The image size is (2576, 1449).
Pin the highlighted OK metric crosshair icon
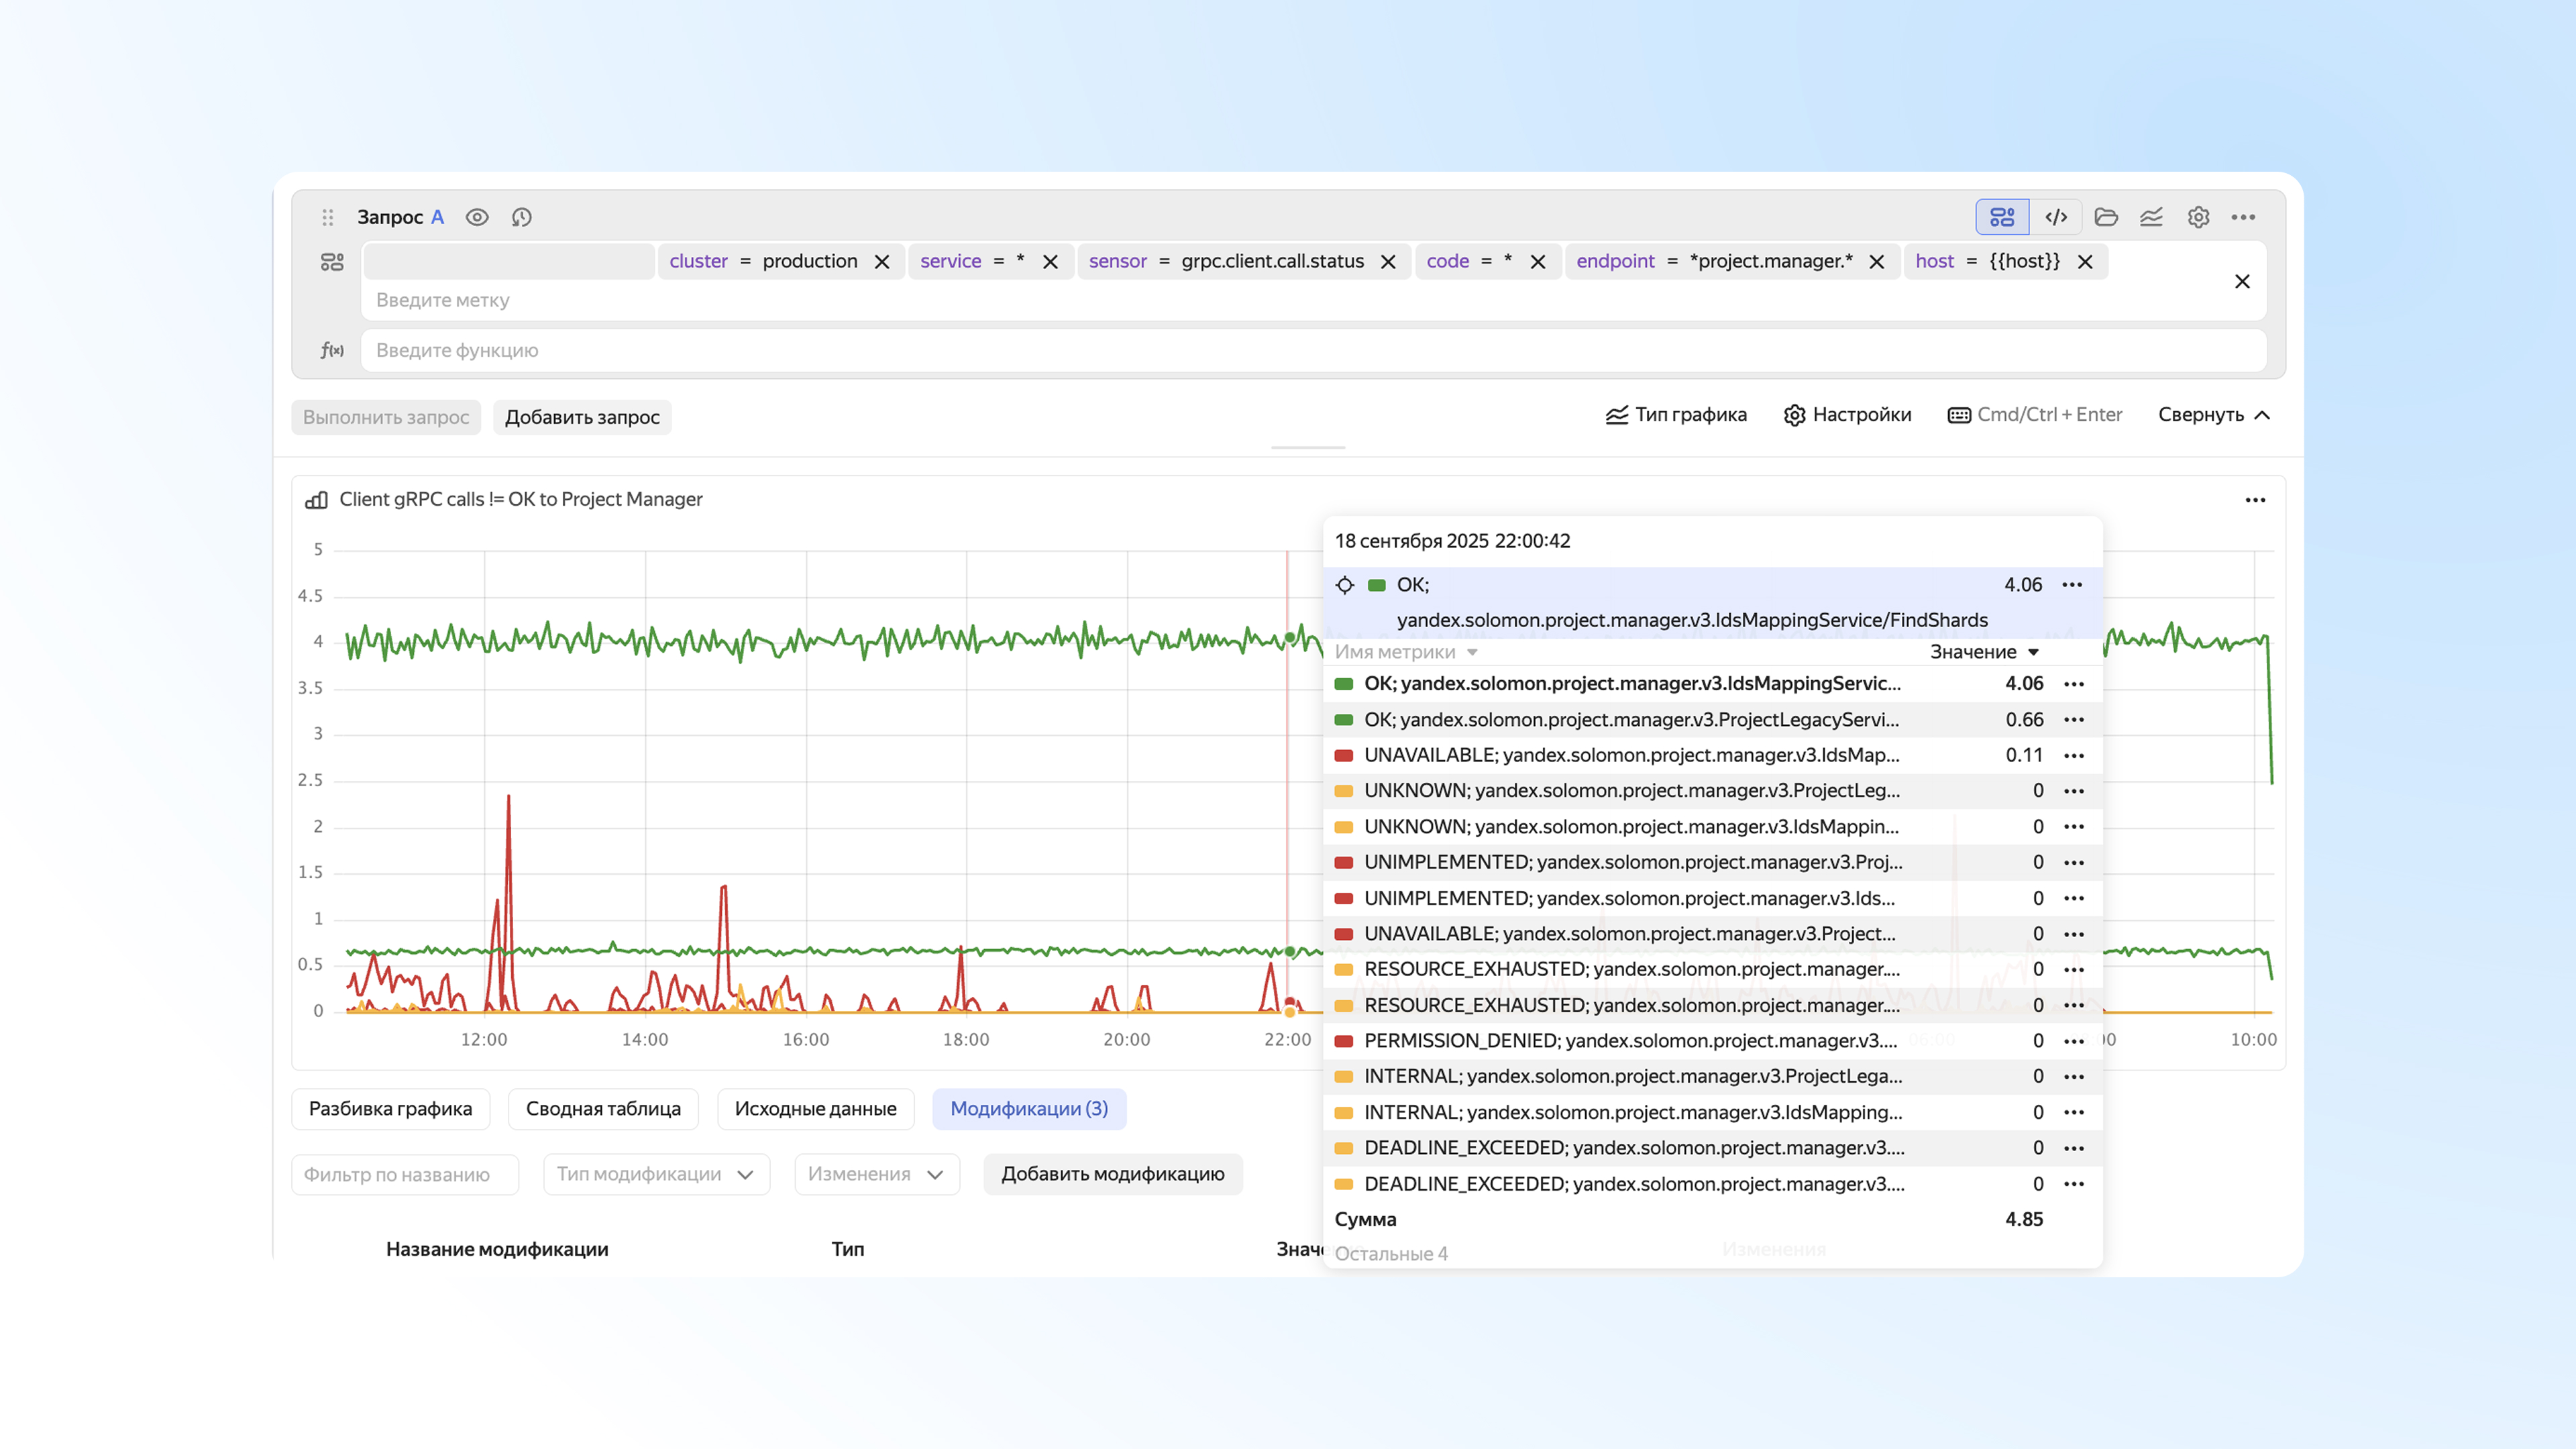click(x=1345, y=585)
